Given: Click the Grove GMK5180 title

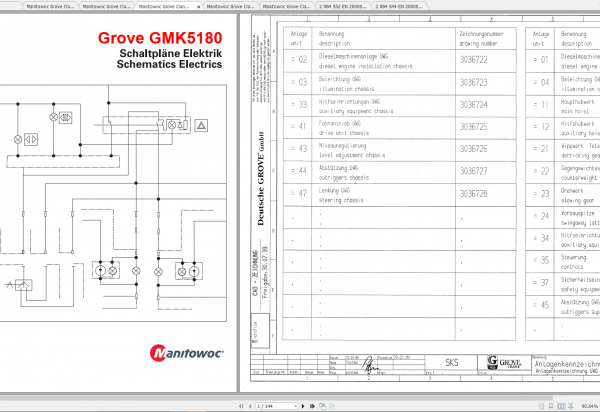Looking at the screenshot, I should click(x=160, y=38).
